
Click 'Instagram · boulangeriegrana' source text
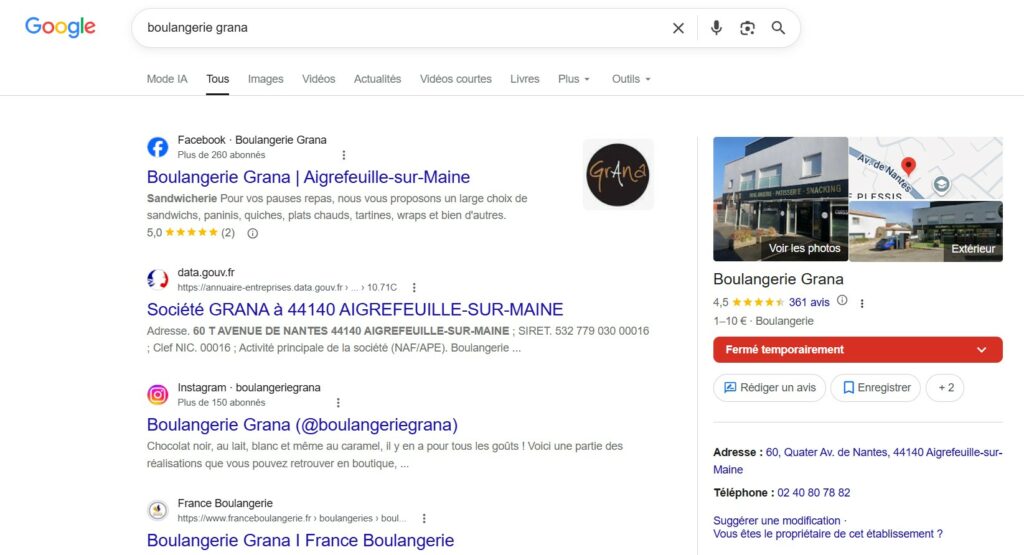(249, 387)
